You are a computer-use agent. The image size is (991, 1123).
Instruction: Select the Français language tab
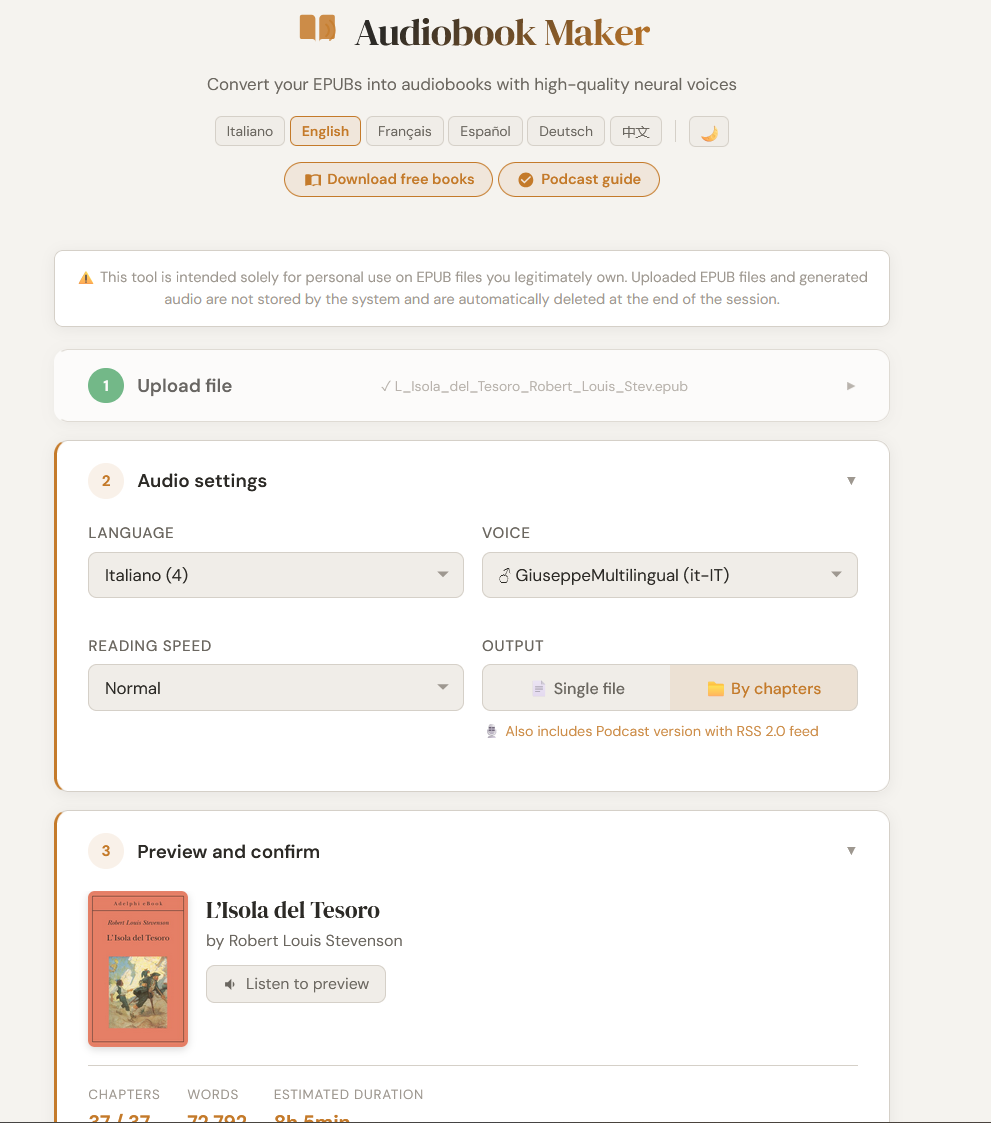click(x=404, y=131)
